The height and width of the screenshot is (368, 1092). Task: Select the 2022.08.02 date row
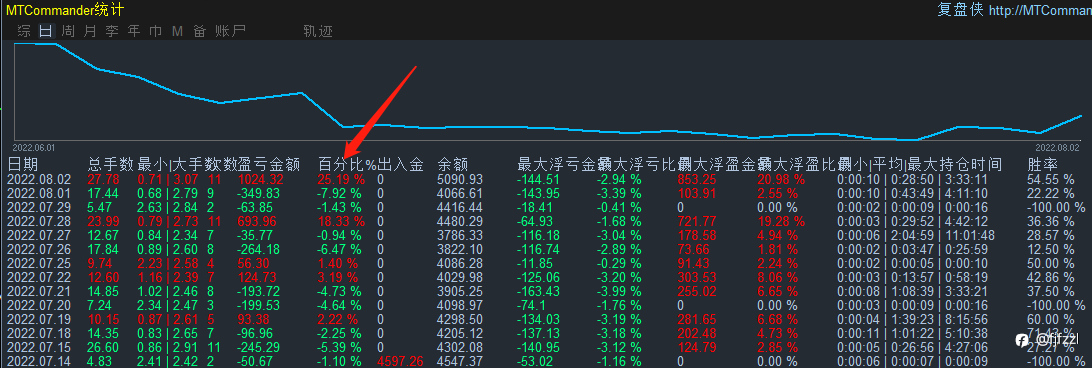point(546,179)
